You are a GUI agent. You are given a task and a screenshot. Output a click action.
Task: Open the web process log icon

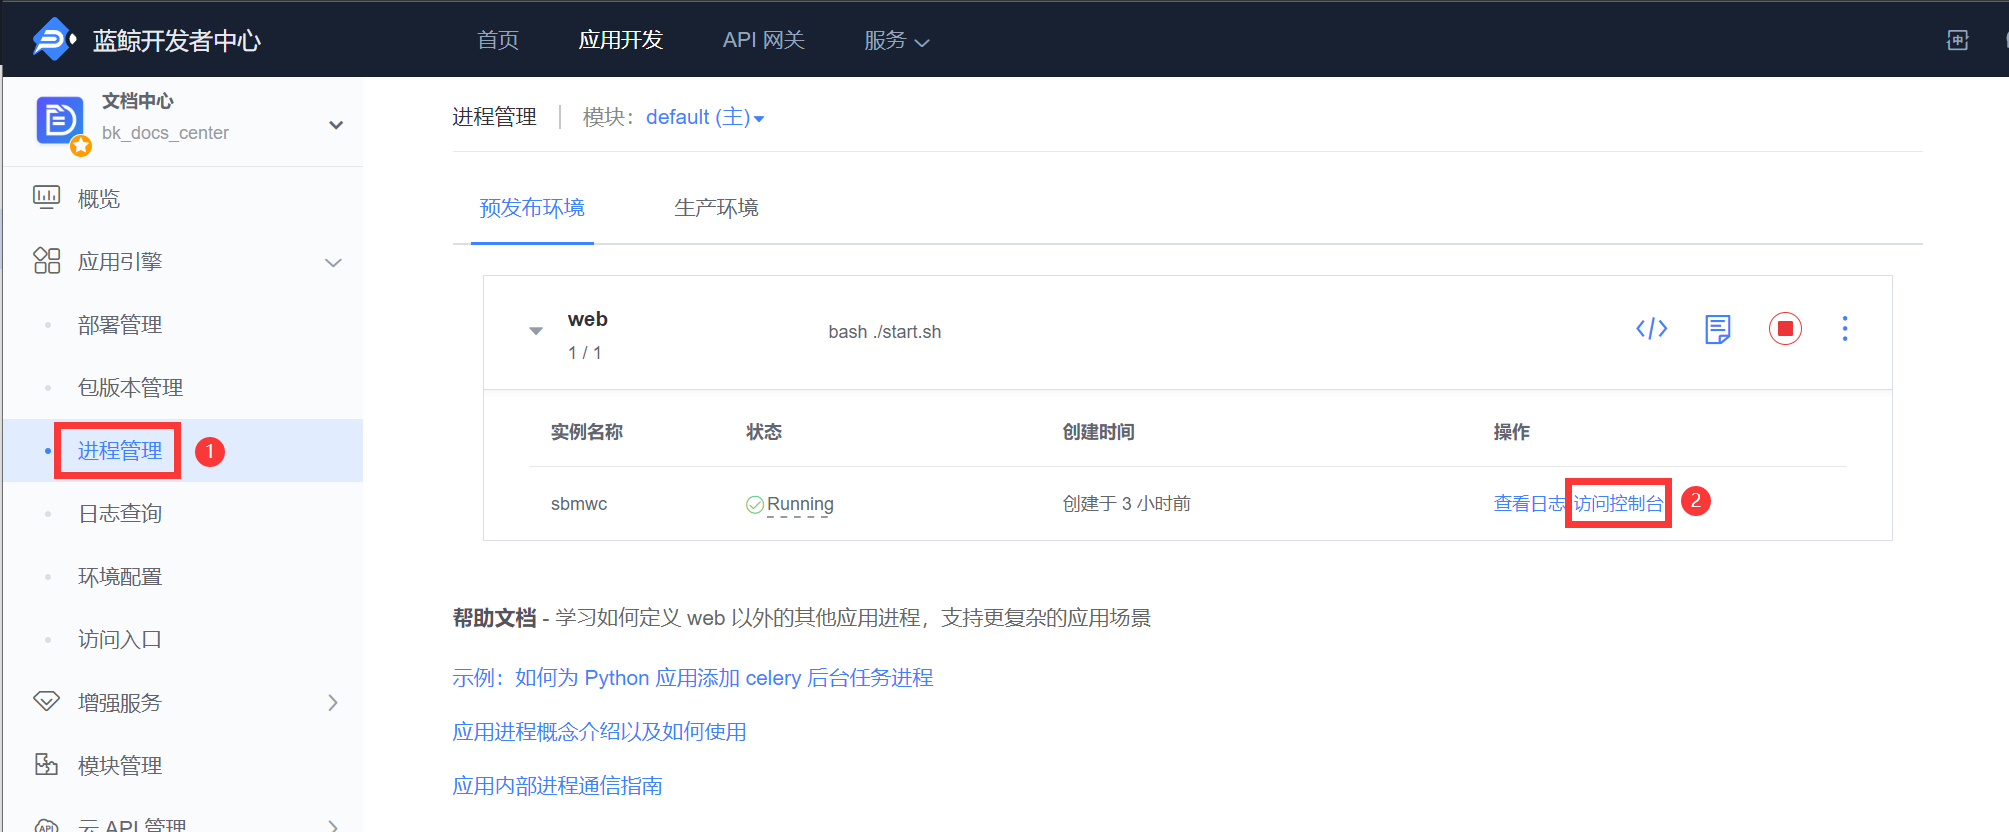(1718, 328)
